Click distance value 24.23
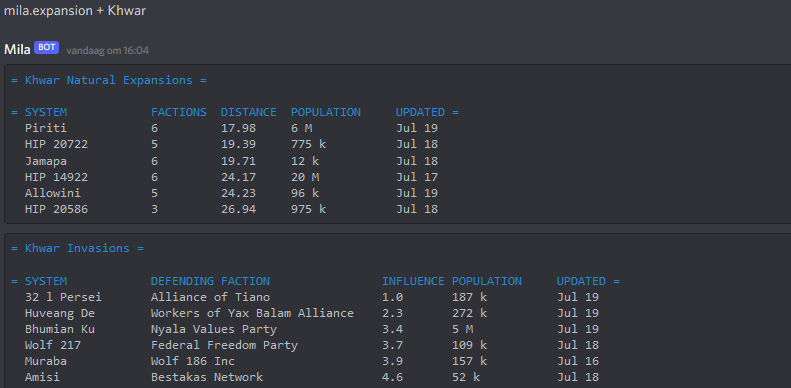 tap(238, 193)
